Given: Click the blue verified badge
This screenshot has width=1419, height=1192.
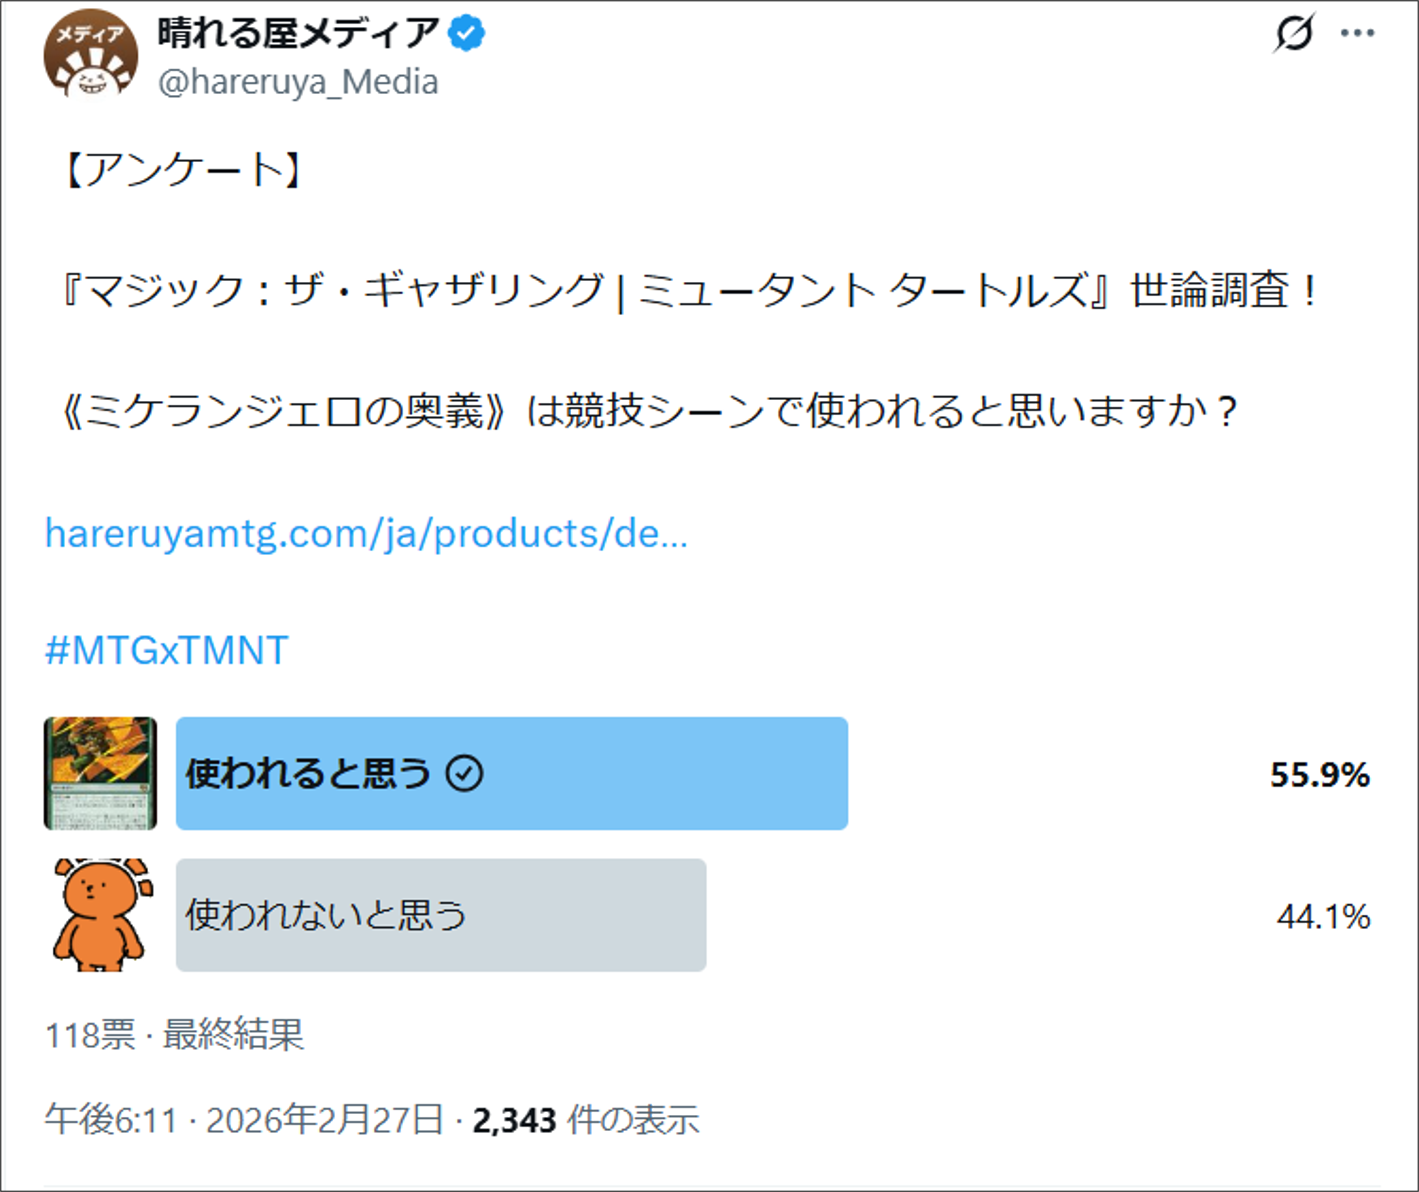Looking at the screenshot, I should [466, 33].
